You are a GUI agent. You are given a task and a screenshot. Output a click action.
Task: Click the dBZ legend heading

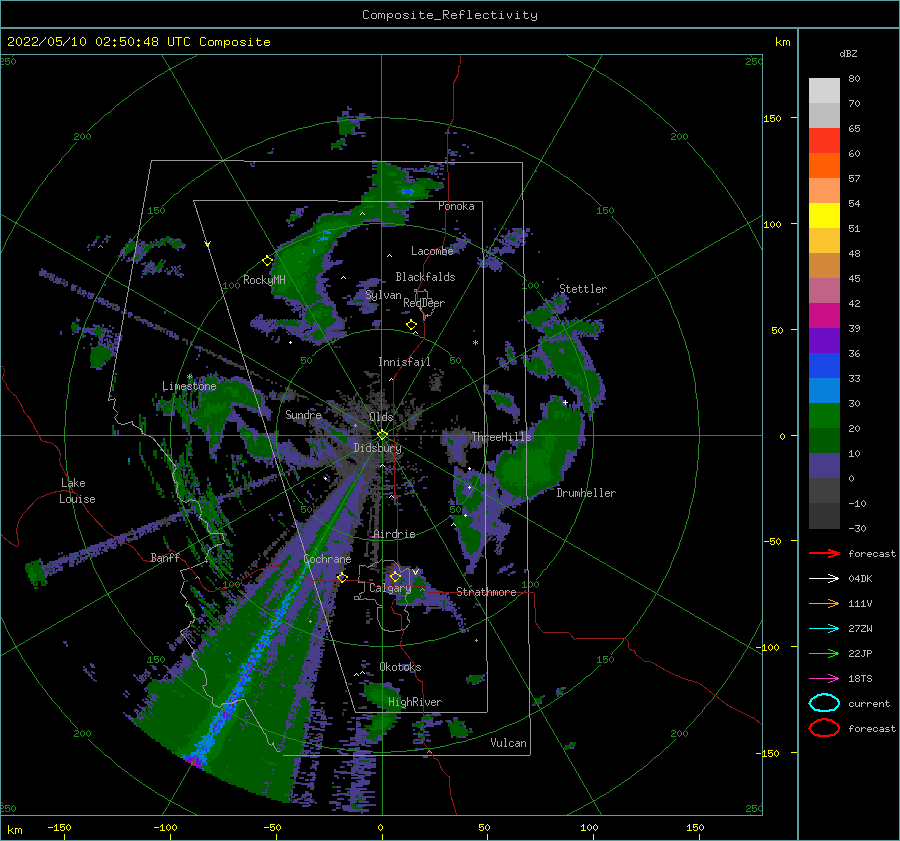pyautogui.click(x=848, y=53)
